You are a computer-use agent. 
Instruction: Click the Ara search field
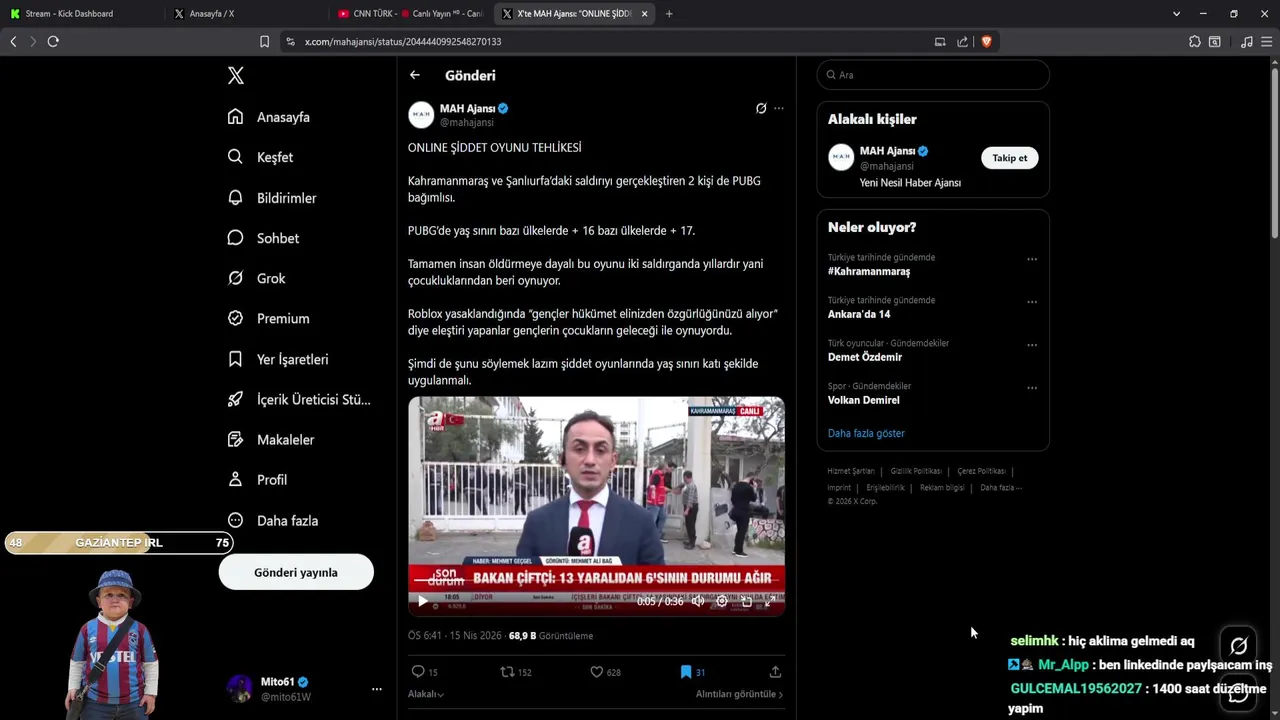click(933, 75)
